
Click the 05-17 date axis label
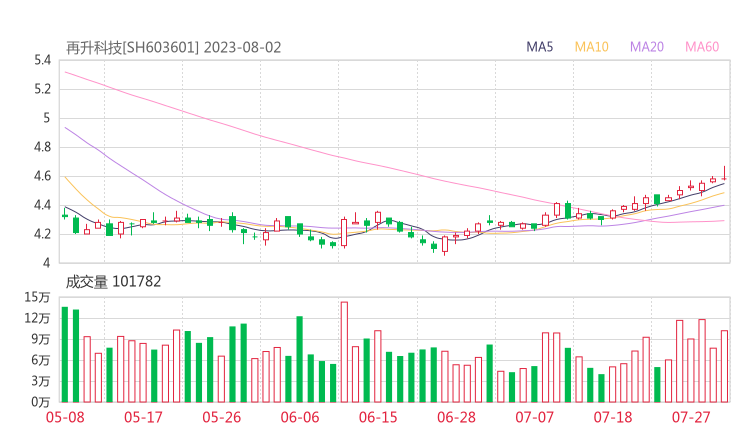coord(143,417)
